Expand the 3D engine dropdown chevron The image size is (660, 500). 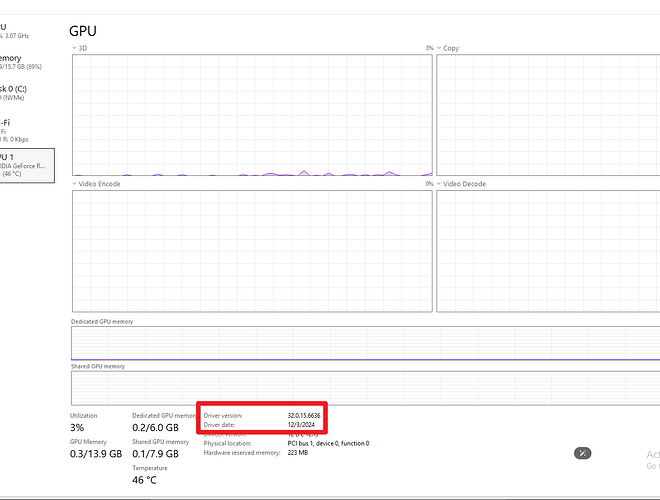click(75, 48)
